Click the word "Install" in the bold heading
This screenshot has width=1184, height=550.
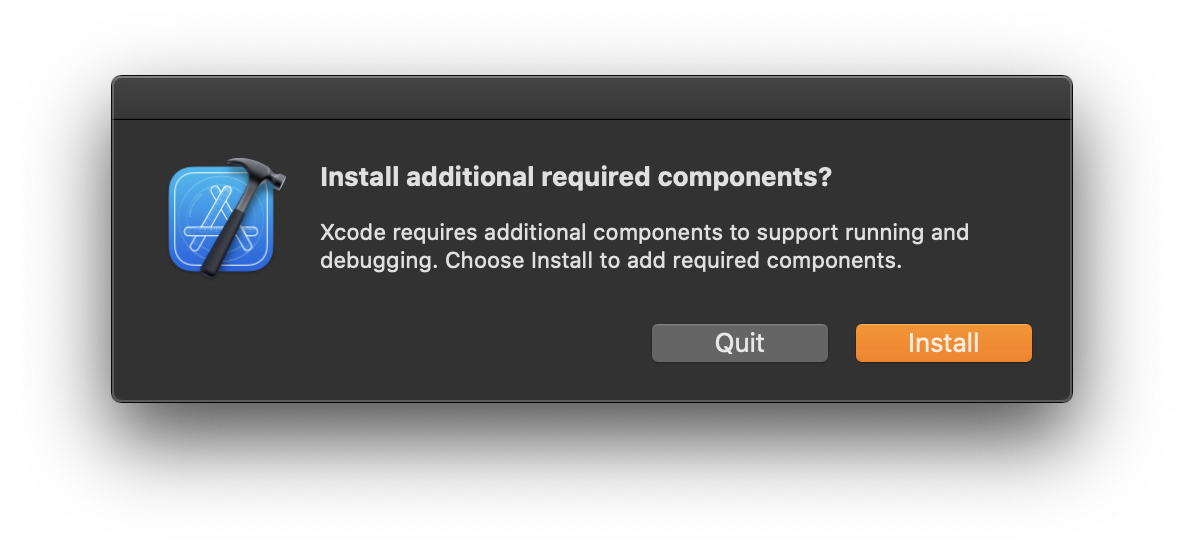tap(359, 178)
